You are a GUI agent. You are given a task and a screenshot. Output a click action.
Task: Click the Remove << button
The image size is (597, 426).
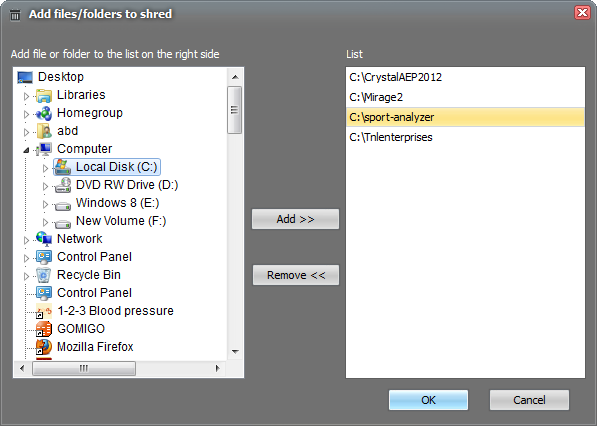(x=296, y=275)
